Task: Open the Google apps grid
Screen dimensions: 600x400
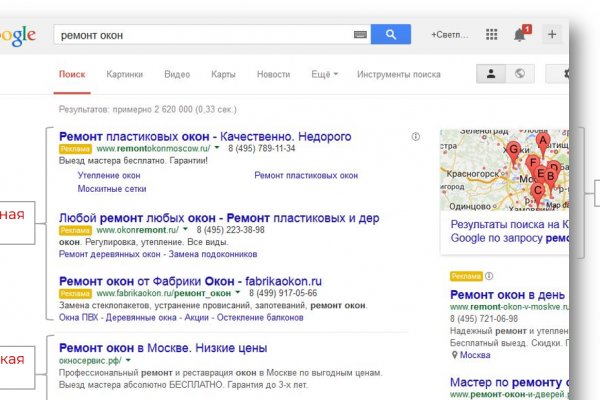Action: (x=491, y=34)
